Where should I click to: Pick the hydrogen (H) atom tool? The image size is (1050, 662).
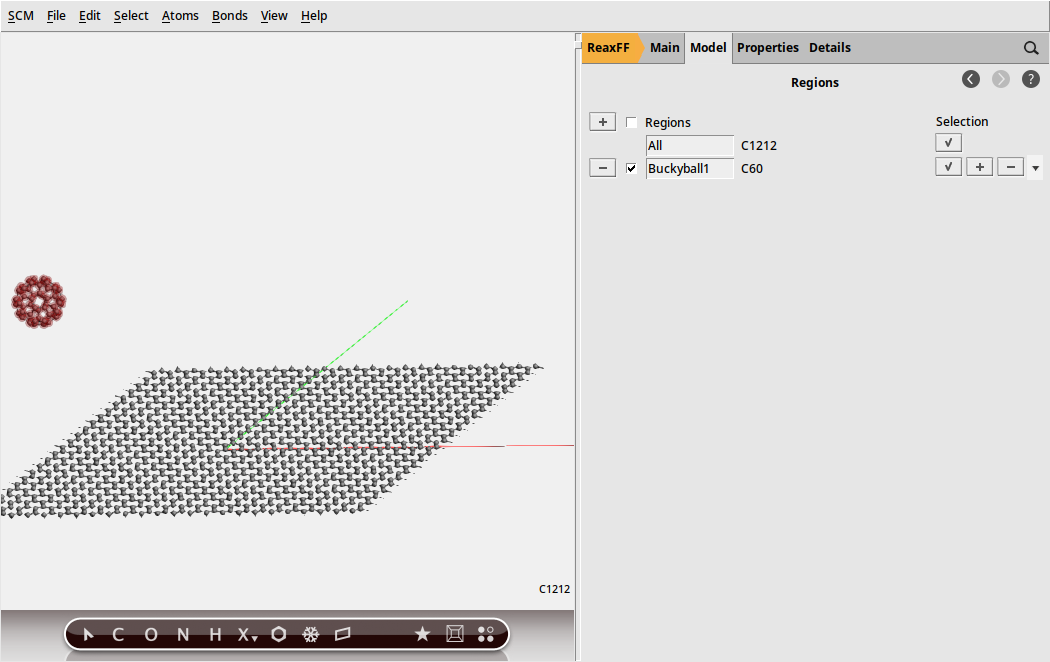(x=213, y=634)
